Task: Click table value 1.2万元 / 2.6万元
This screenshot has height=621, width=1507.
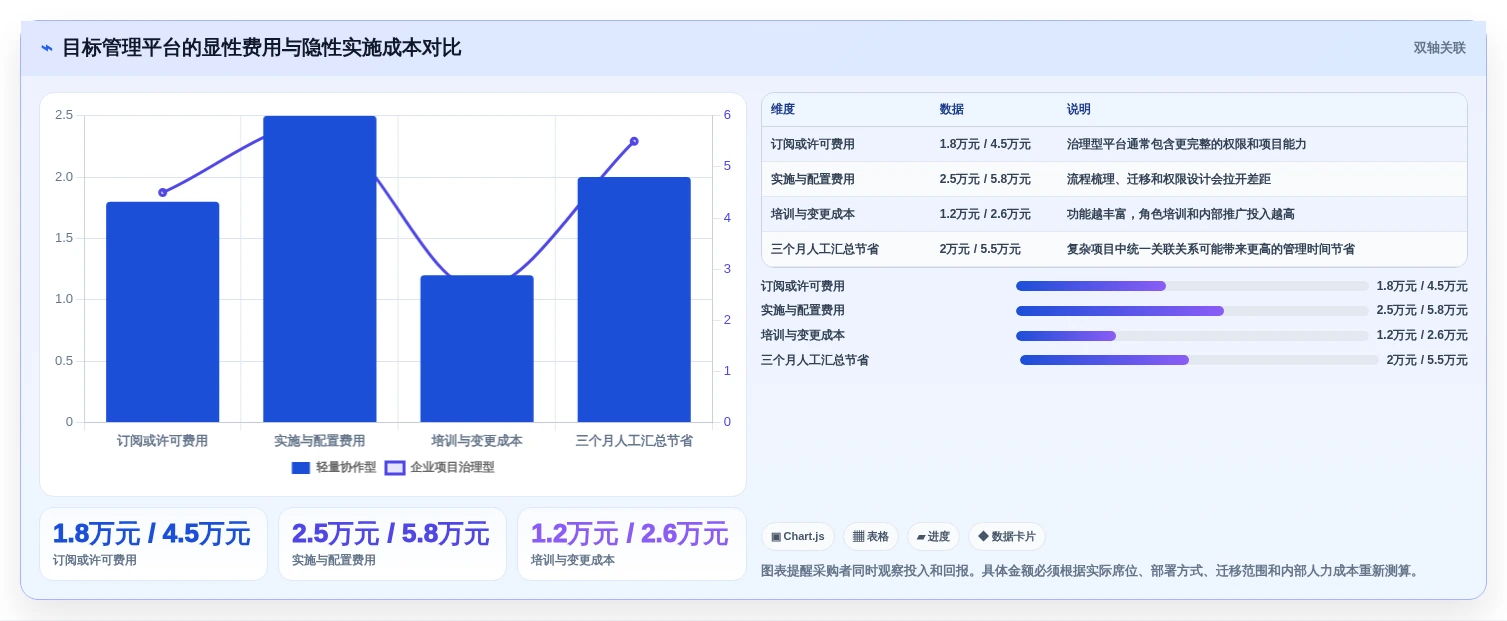Action: (985, 215)
